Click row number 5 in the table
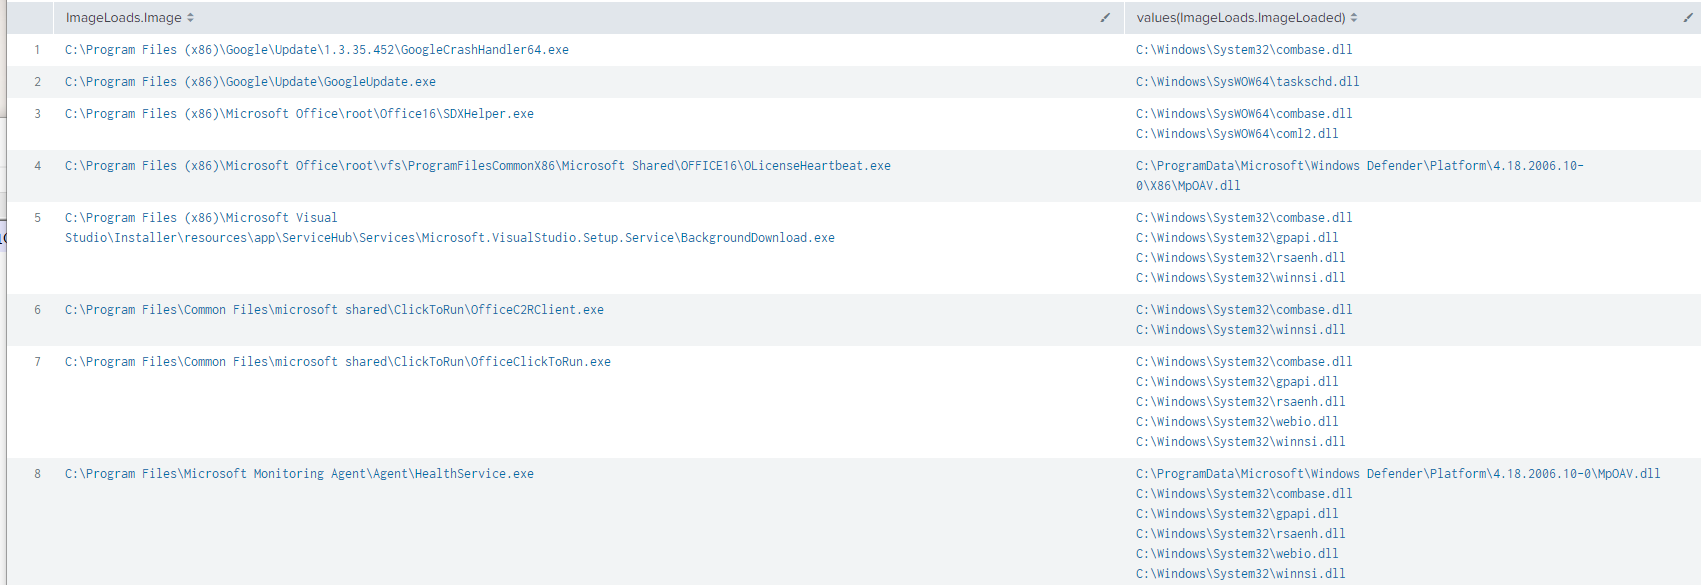Viewport: 1701px width, 585px height. (x=38, y=218)
